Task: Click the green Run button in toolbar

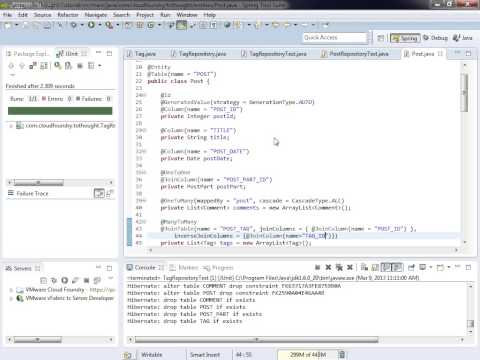Action: click(91, 25)
